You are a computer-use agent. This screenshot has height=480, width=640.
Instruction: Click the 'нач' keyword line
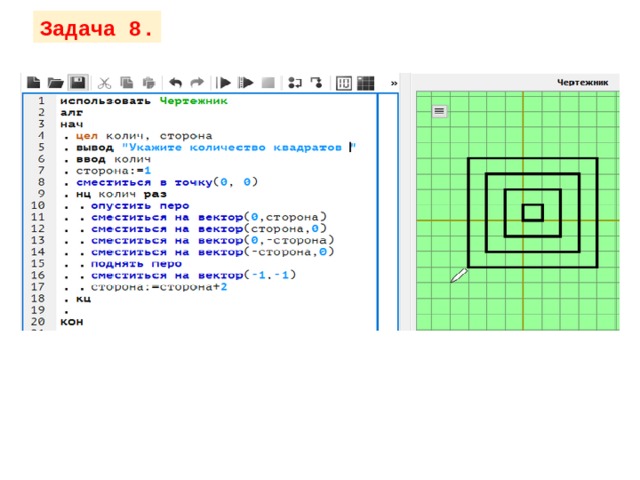coord(71,124)
